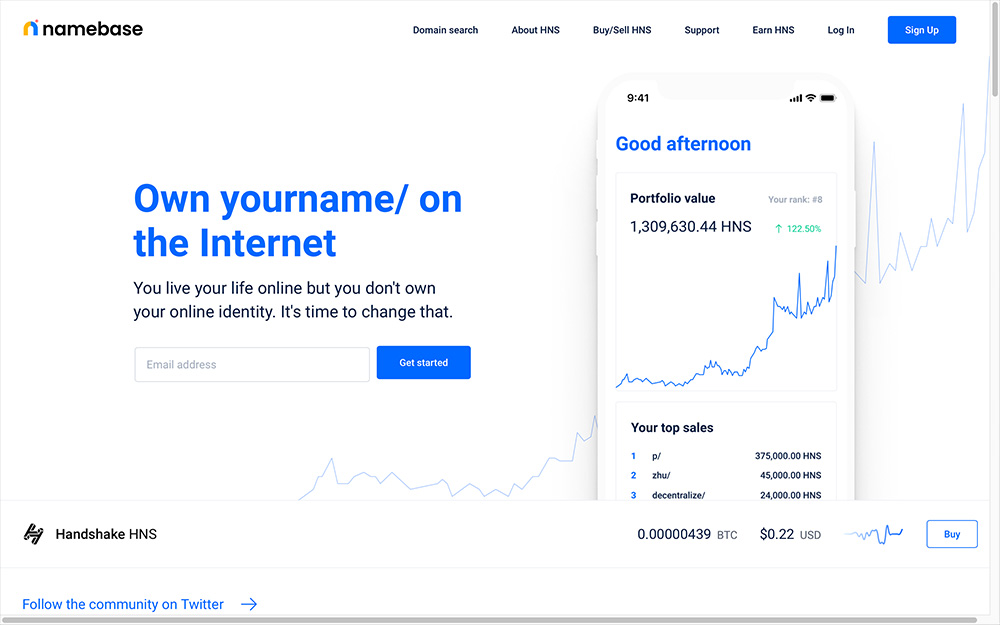Click the namebase wordmark text
The image size is (1000, 625).
tap(92, 29)
